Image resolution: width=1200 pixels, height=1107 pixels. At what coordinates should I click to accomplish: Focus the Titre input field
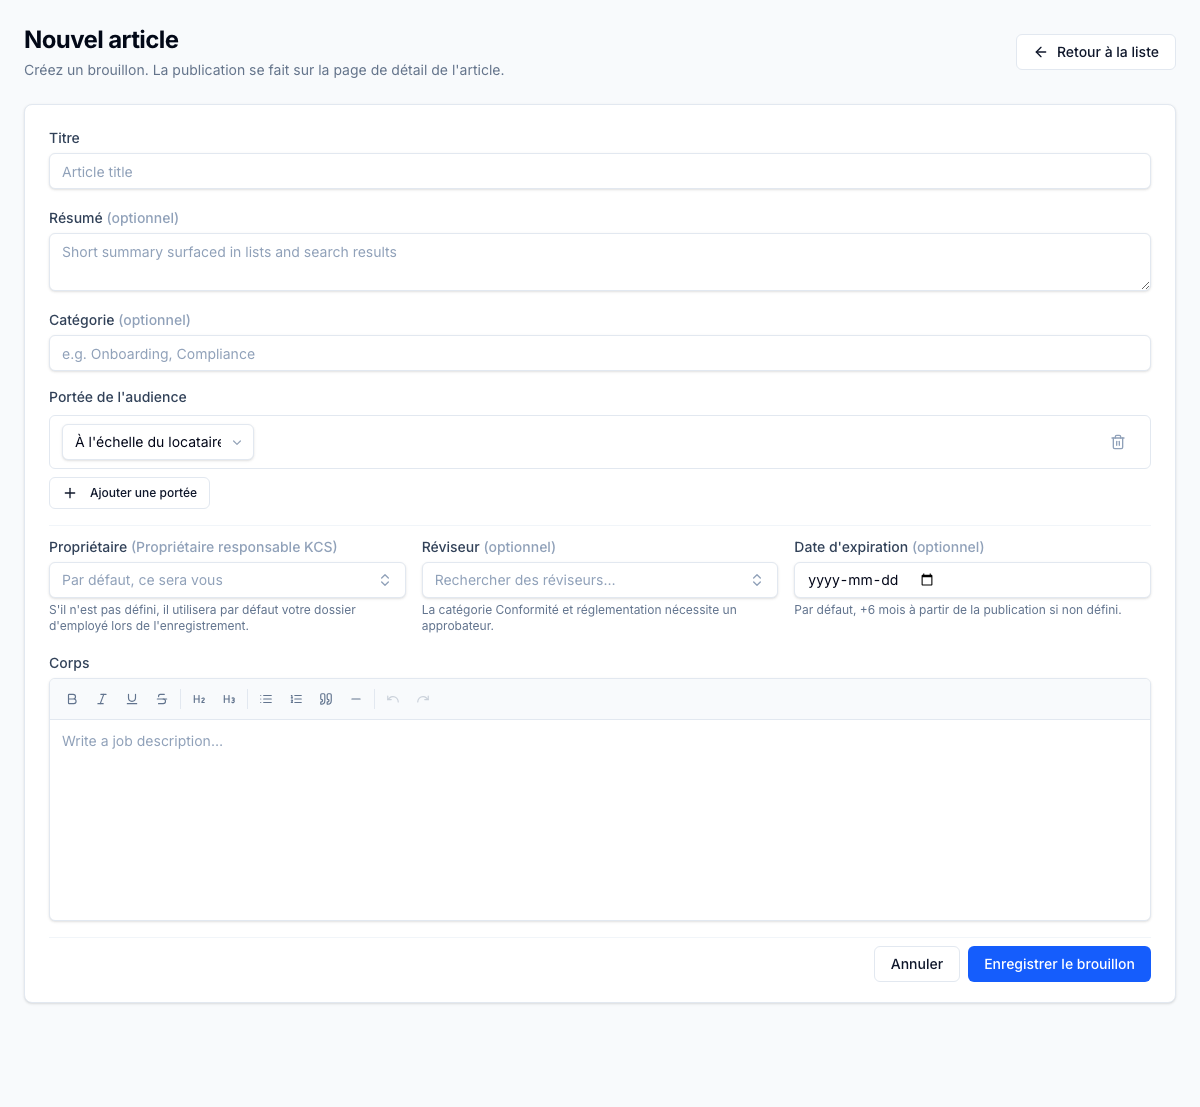[x=600, y=171]
